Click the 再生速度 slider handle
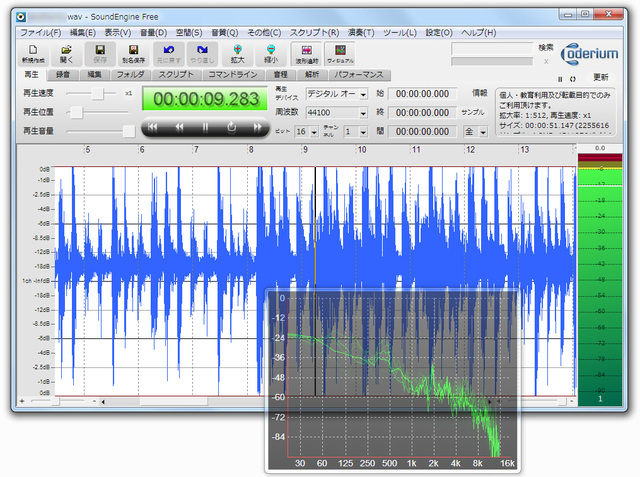 [x=98, y=93]
